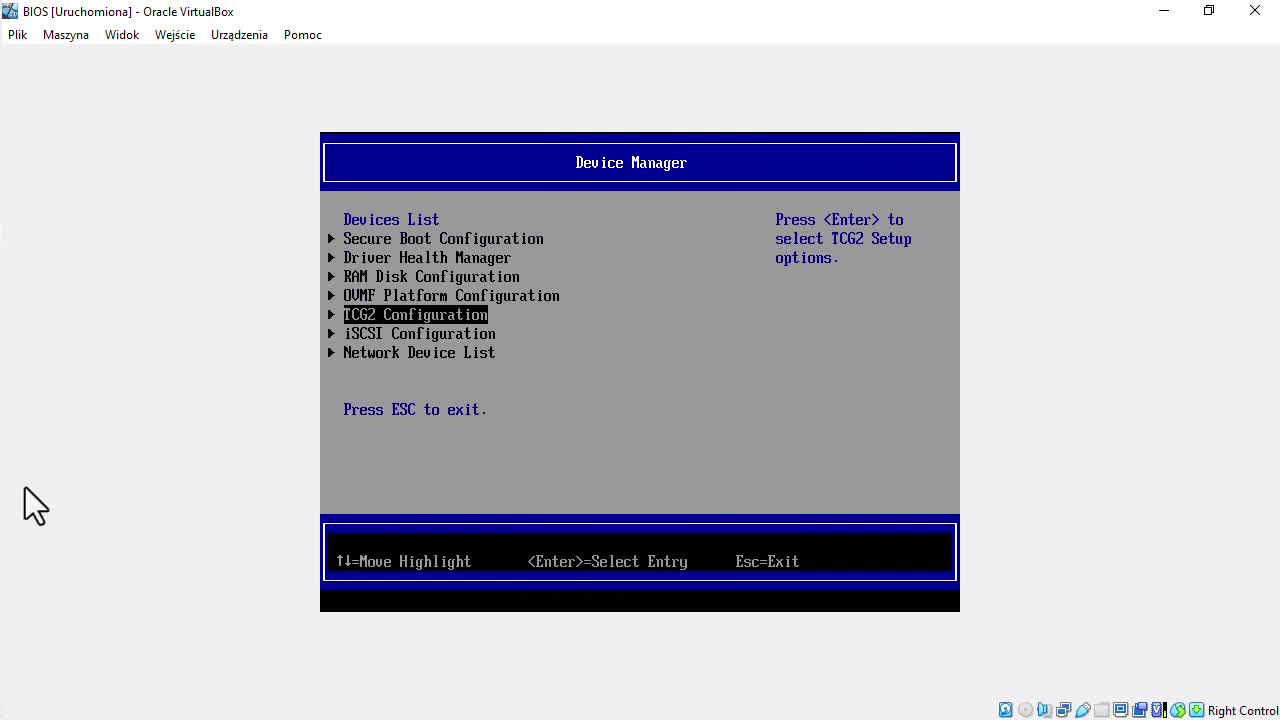Expand the Network Device List entry

click(x=418, y=352)
